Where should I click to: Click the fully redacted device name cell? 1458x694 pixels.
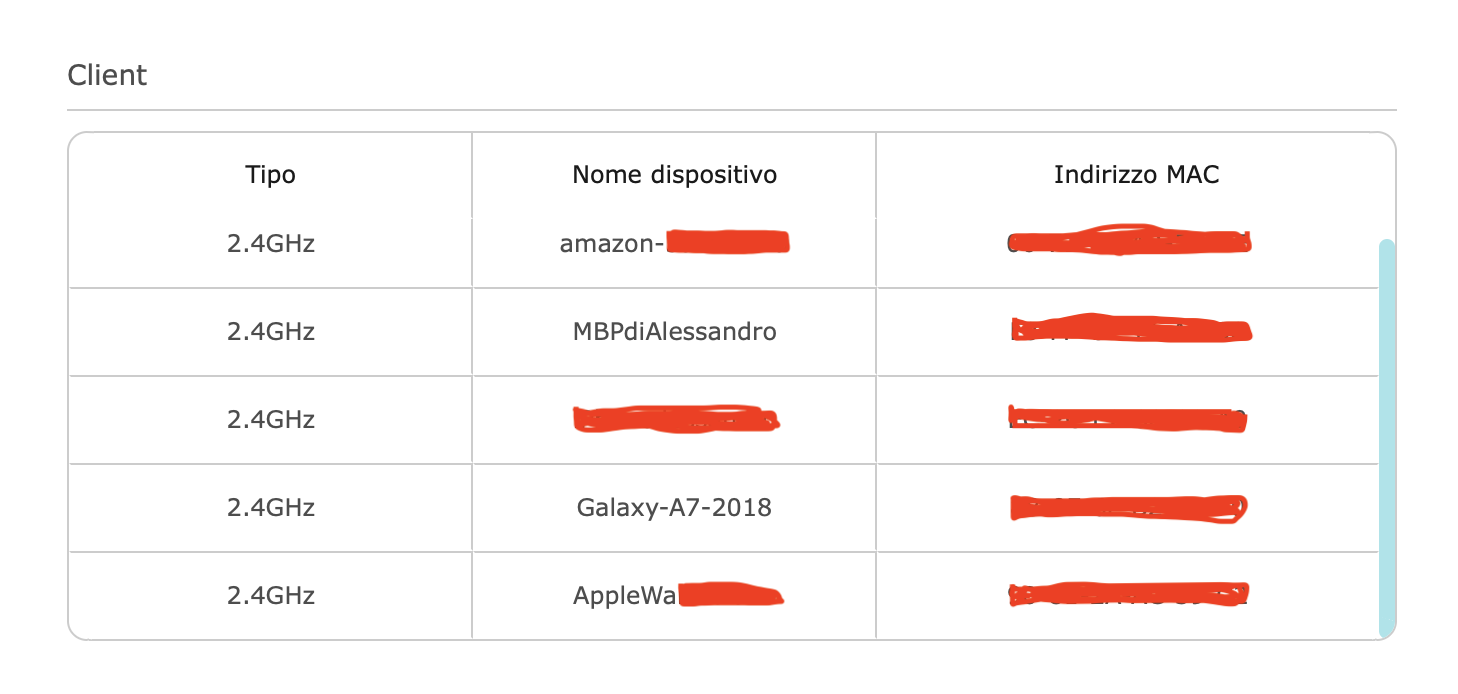point(676,419)
